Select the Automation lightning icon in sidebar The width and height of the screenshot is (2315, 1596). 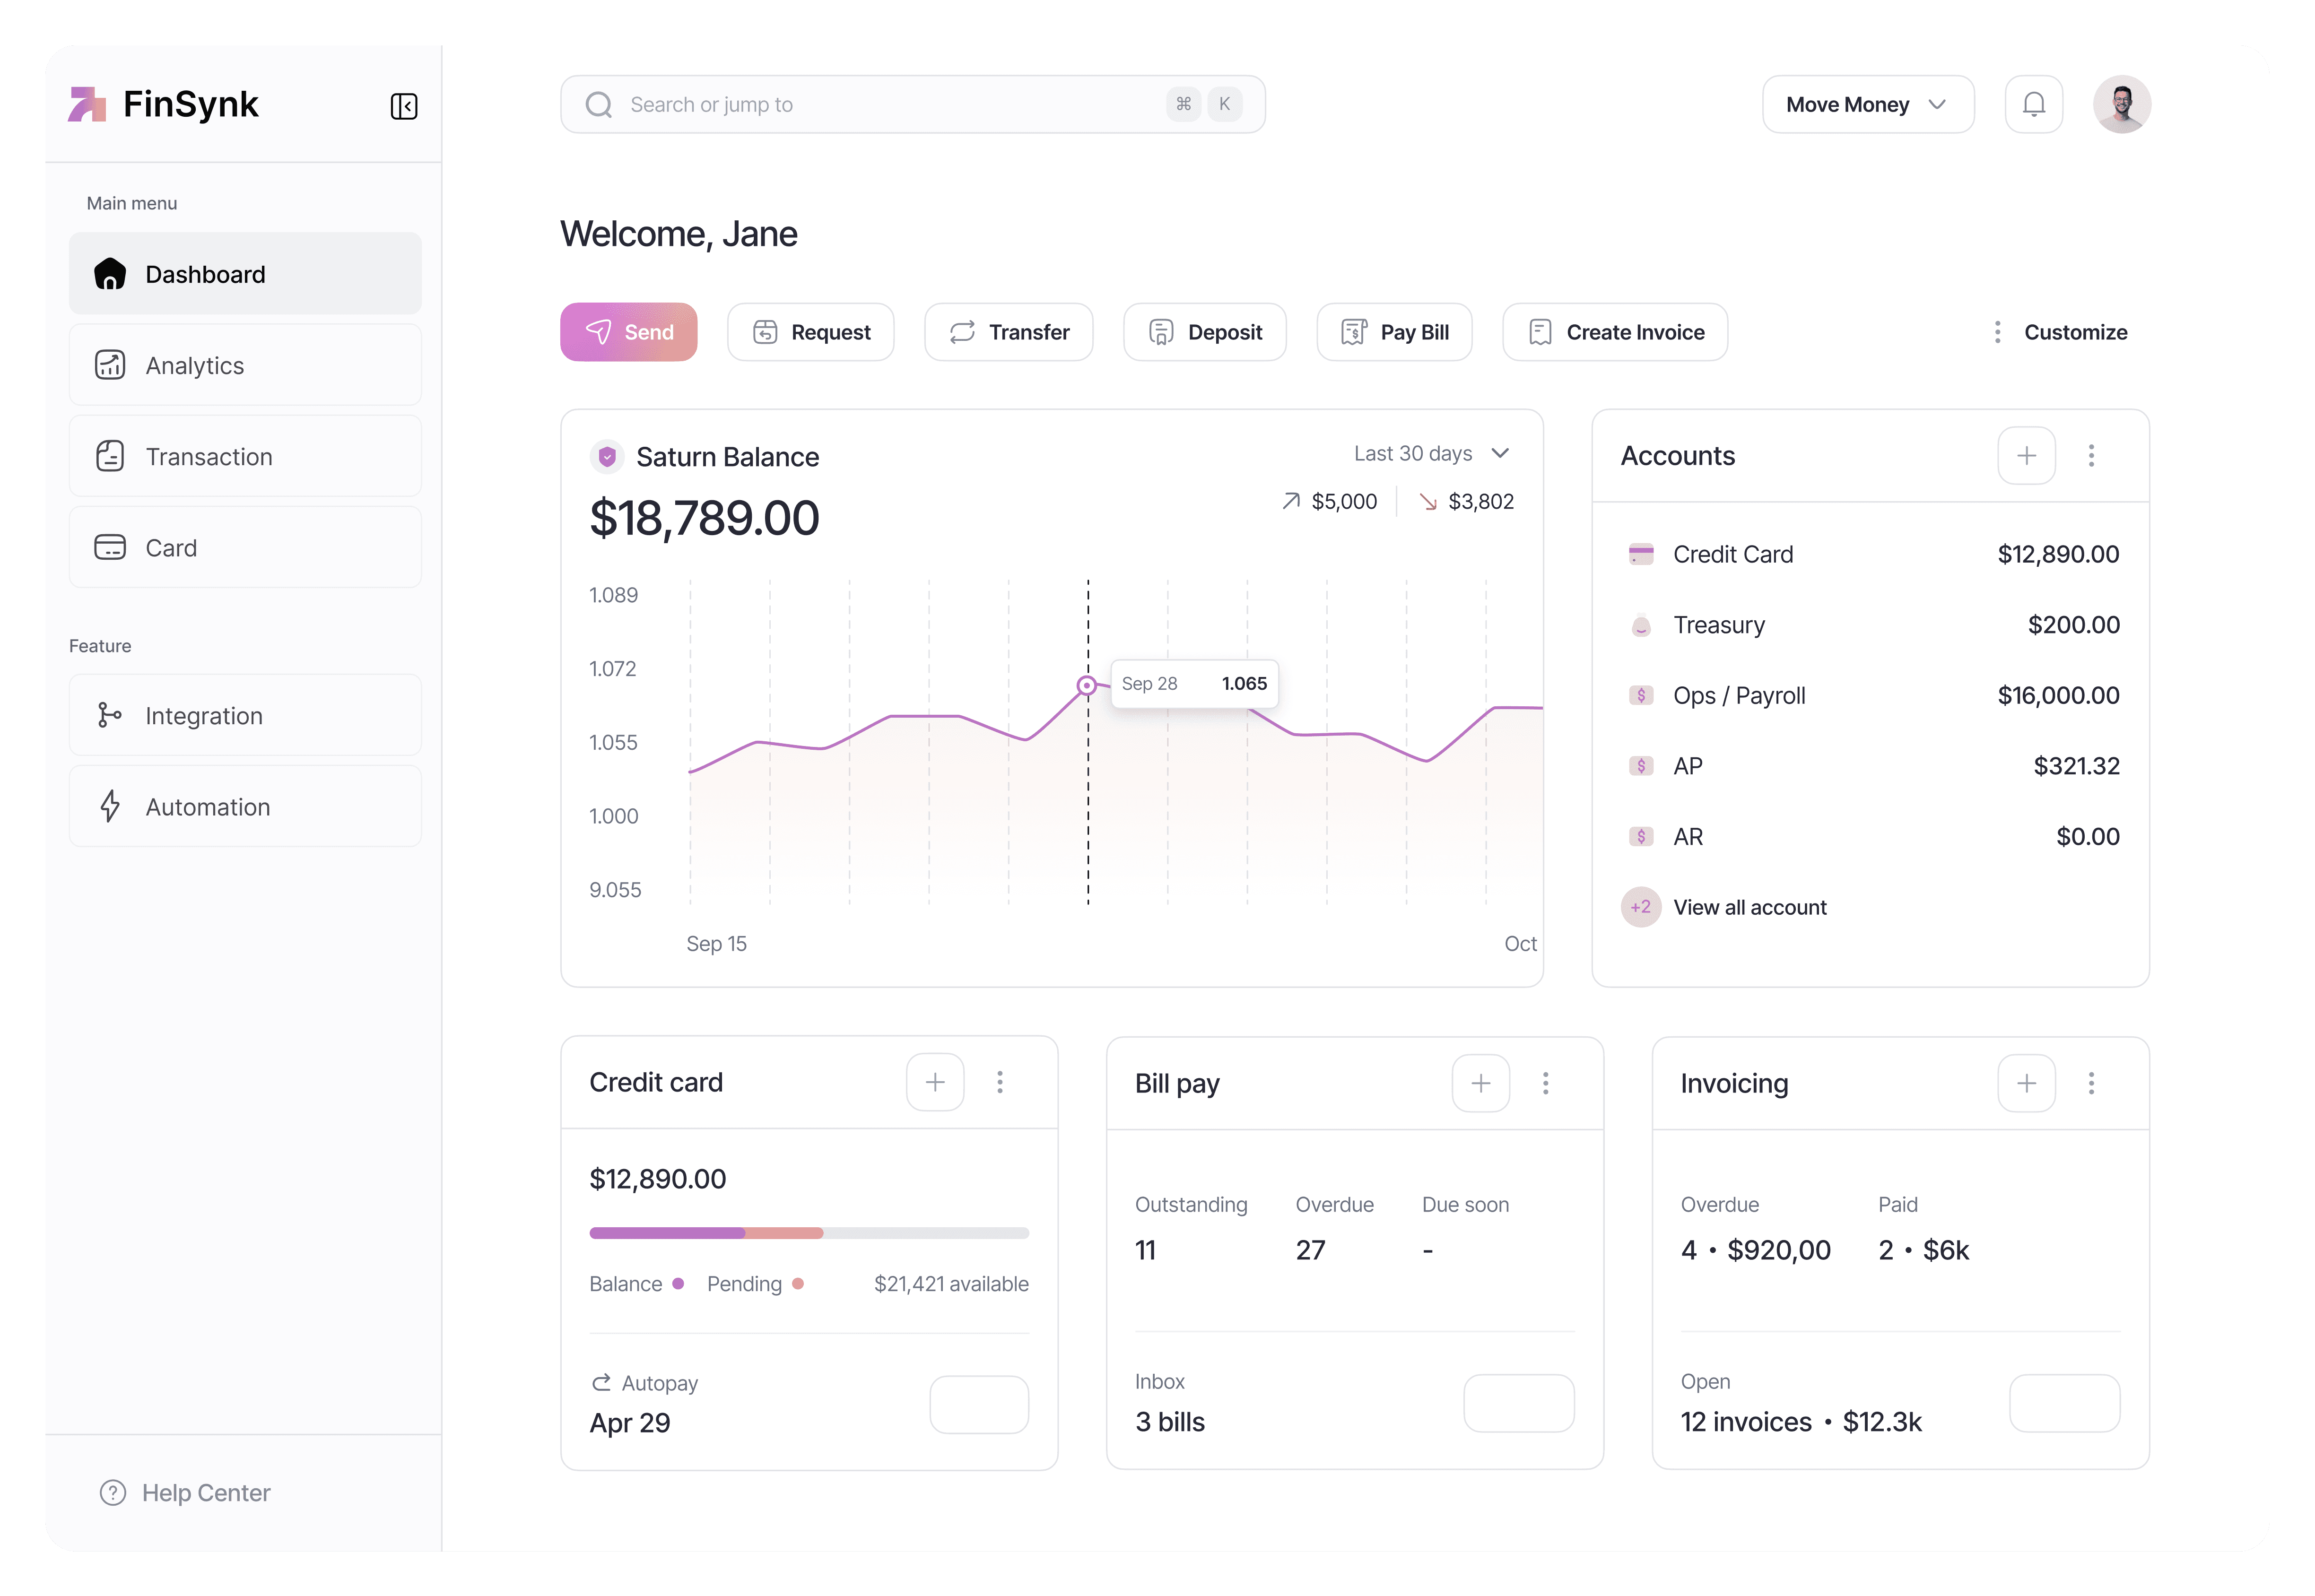click(110, 806)
